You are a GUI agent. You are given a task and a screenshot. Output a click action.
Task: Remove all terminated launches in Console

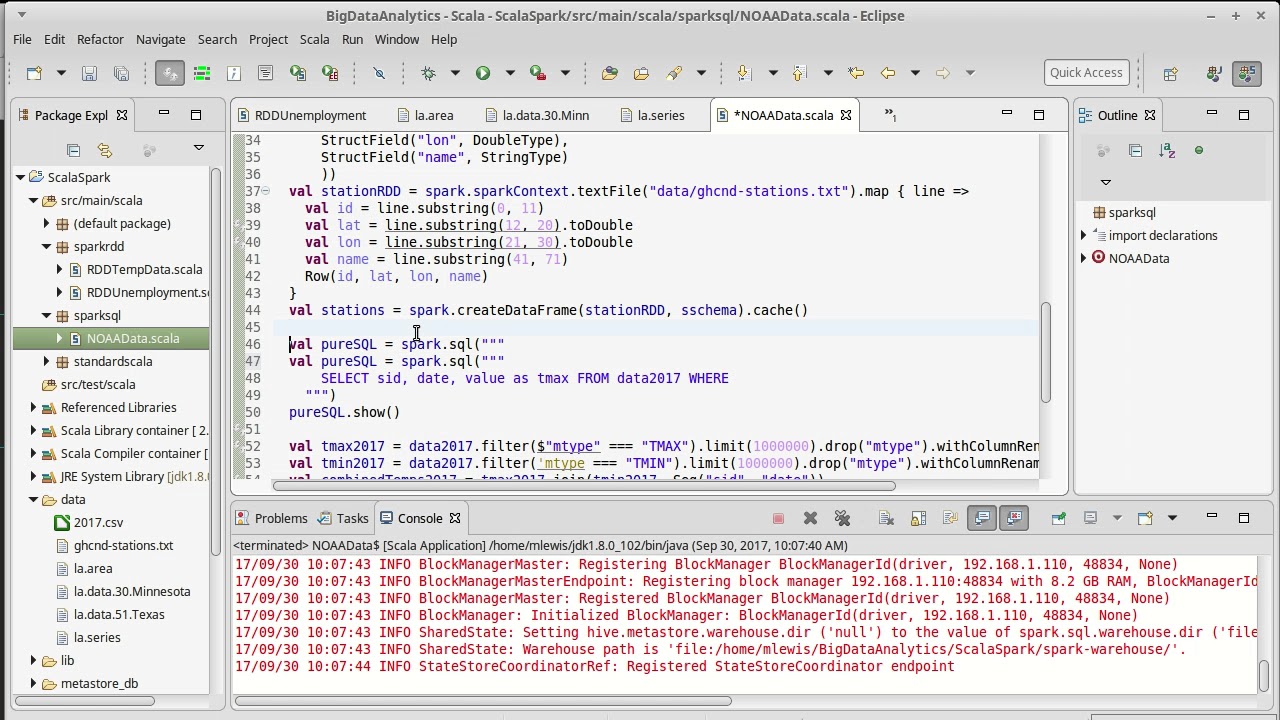842,518
